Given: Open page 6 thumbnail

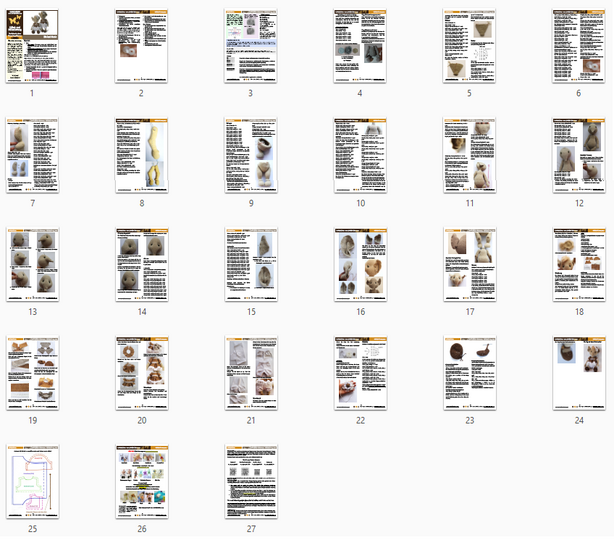Looking at the screenshot, I should pyautogui.click(x=578, y=45).
